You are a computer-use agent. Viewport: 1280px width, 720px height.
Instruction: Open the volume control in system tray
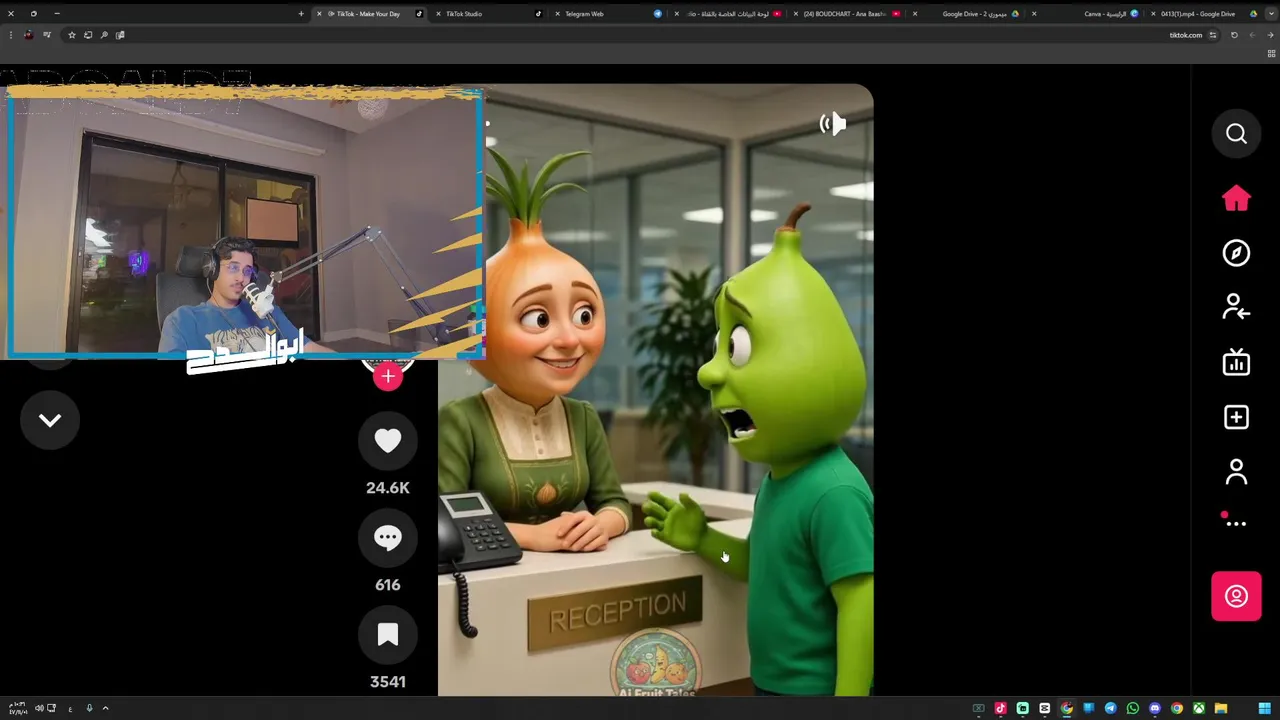[39, 709]
